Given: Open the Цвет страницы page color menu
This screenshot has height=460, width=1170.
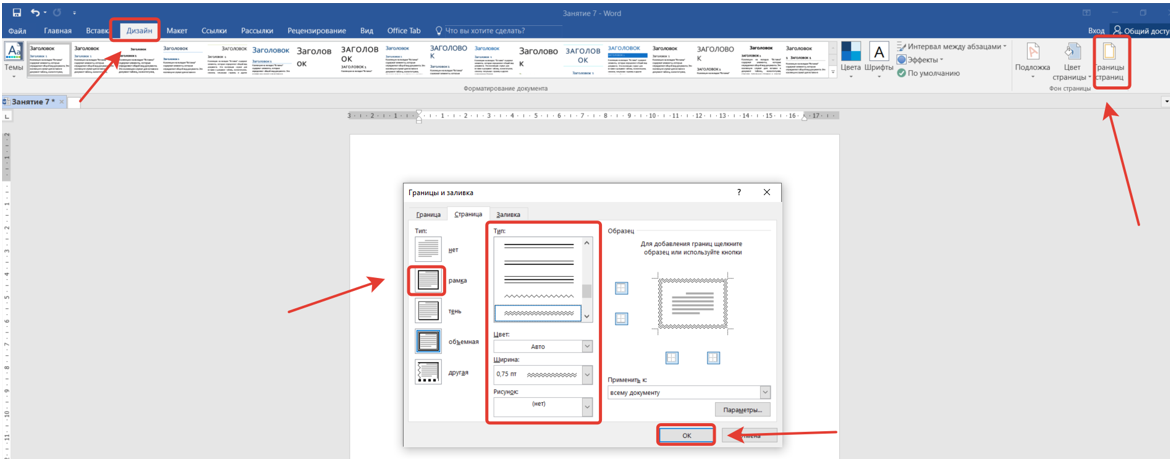Looking at the screenshot, I should [1072, 60].
